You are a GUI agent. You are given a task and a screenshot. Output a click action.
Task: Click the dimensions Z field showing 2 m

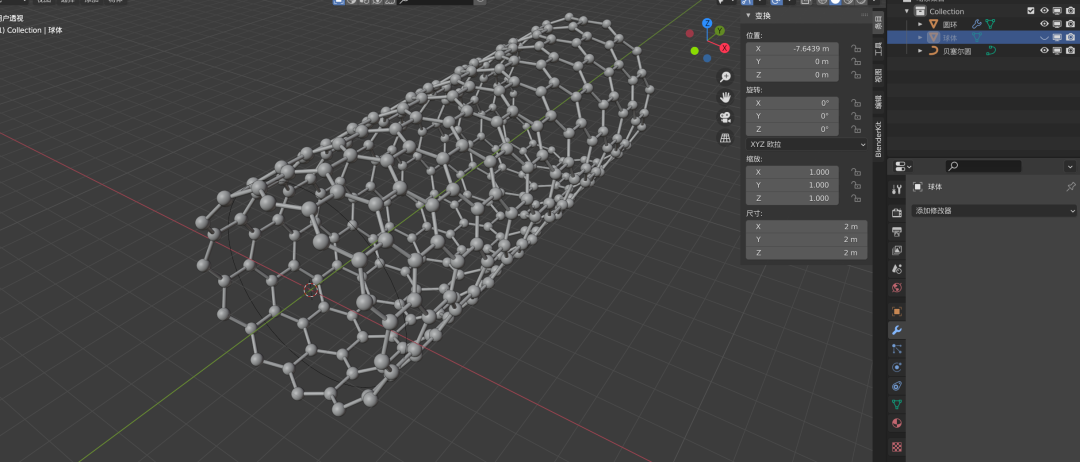coord(807,253)
